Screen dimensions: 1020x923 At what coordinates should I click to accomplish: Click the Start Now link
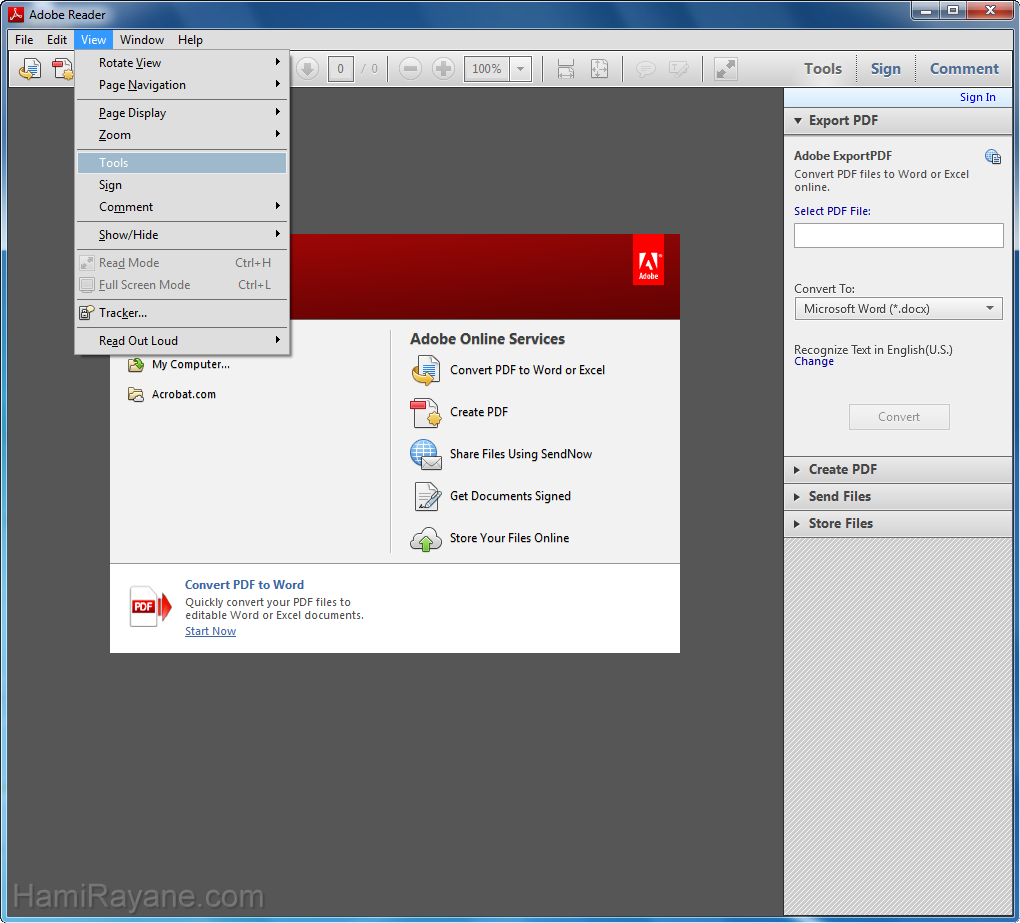click(x=210, y=631)
